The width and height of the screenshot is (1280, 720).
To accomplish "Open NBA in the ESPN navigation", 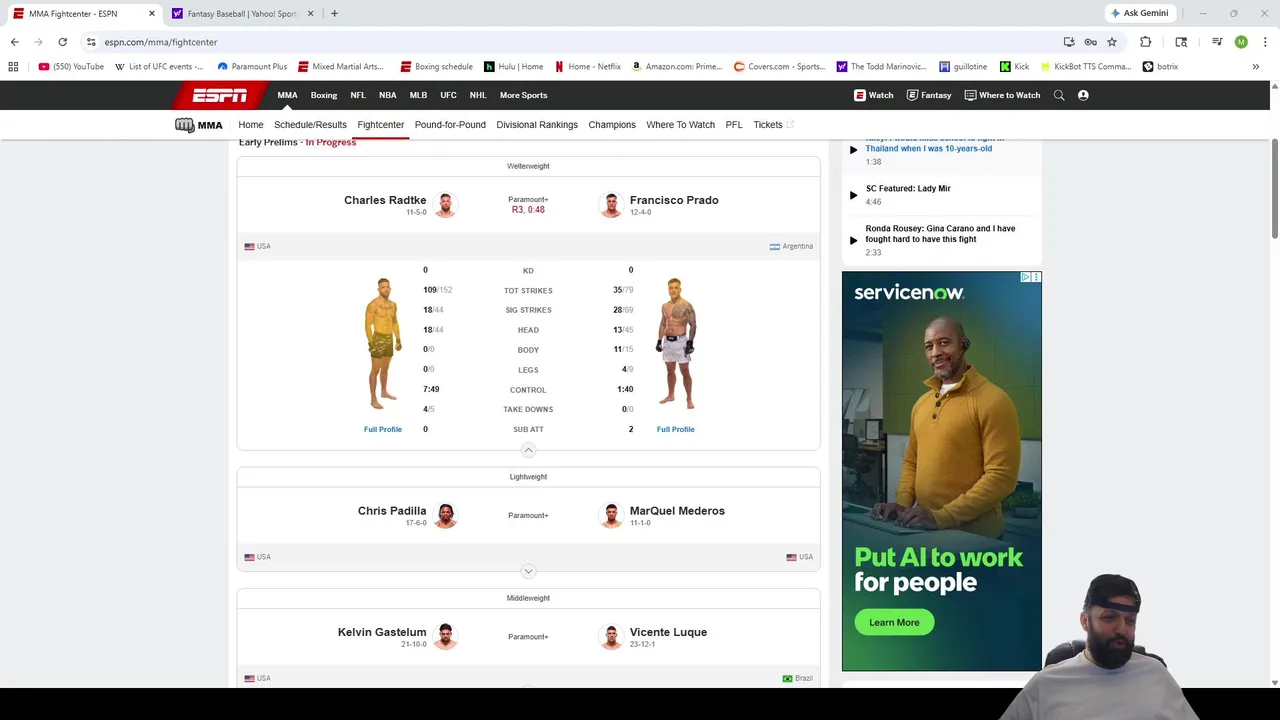I will point(387,95).
